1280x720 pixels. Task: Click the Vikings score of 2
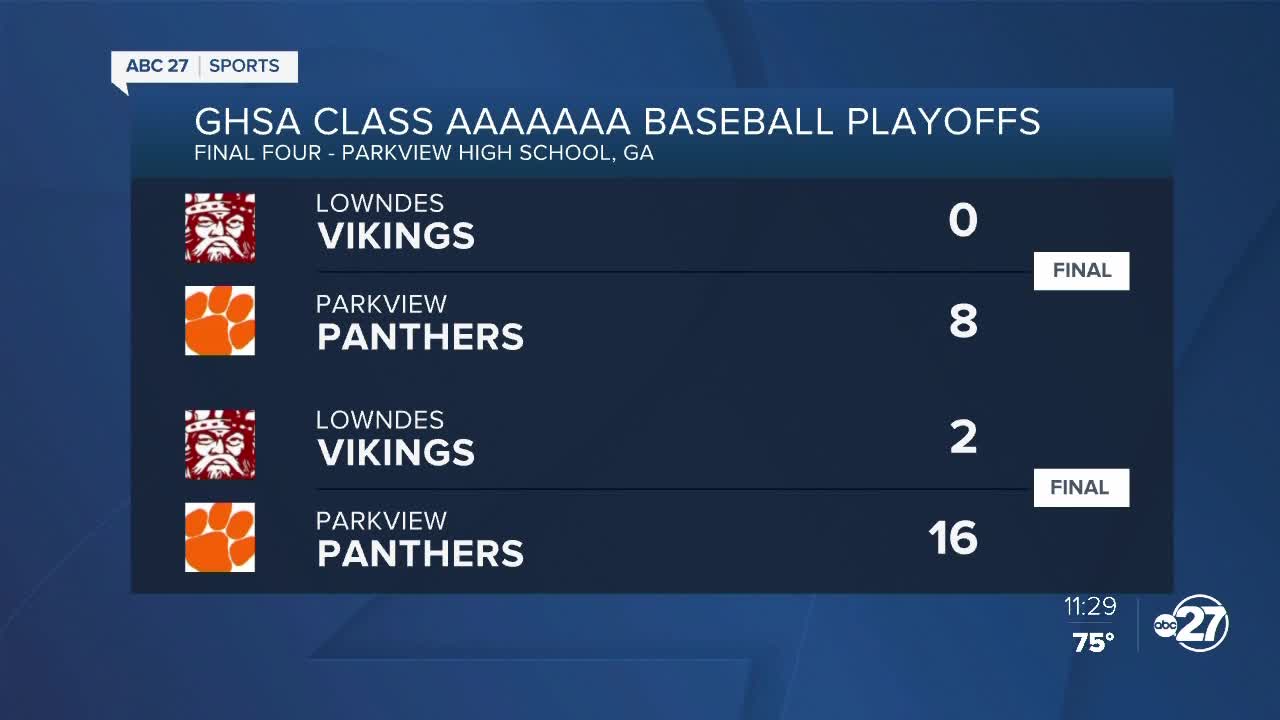click(962, 438)
